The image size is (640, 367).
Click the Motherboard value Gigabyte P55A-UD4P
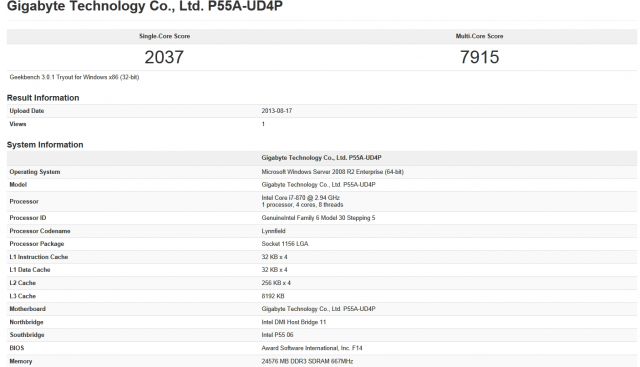(x=318, y=309)
